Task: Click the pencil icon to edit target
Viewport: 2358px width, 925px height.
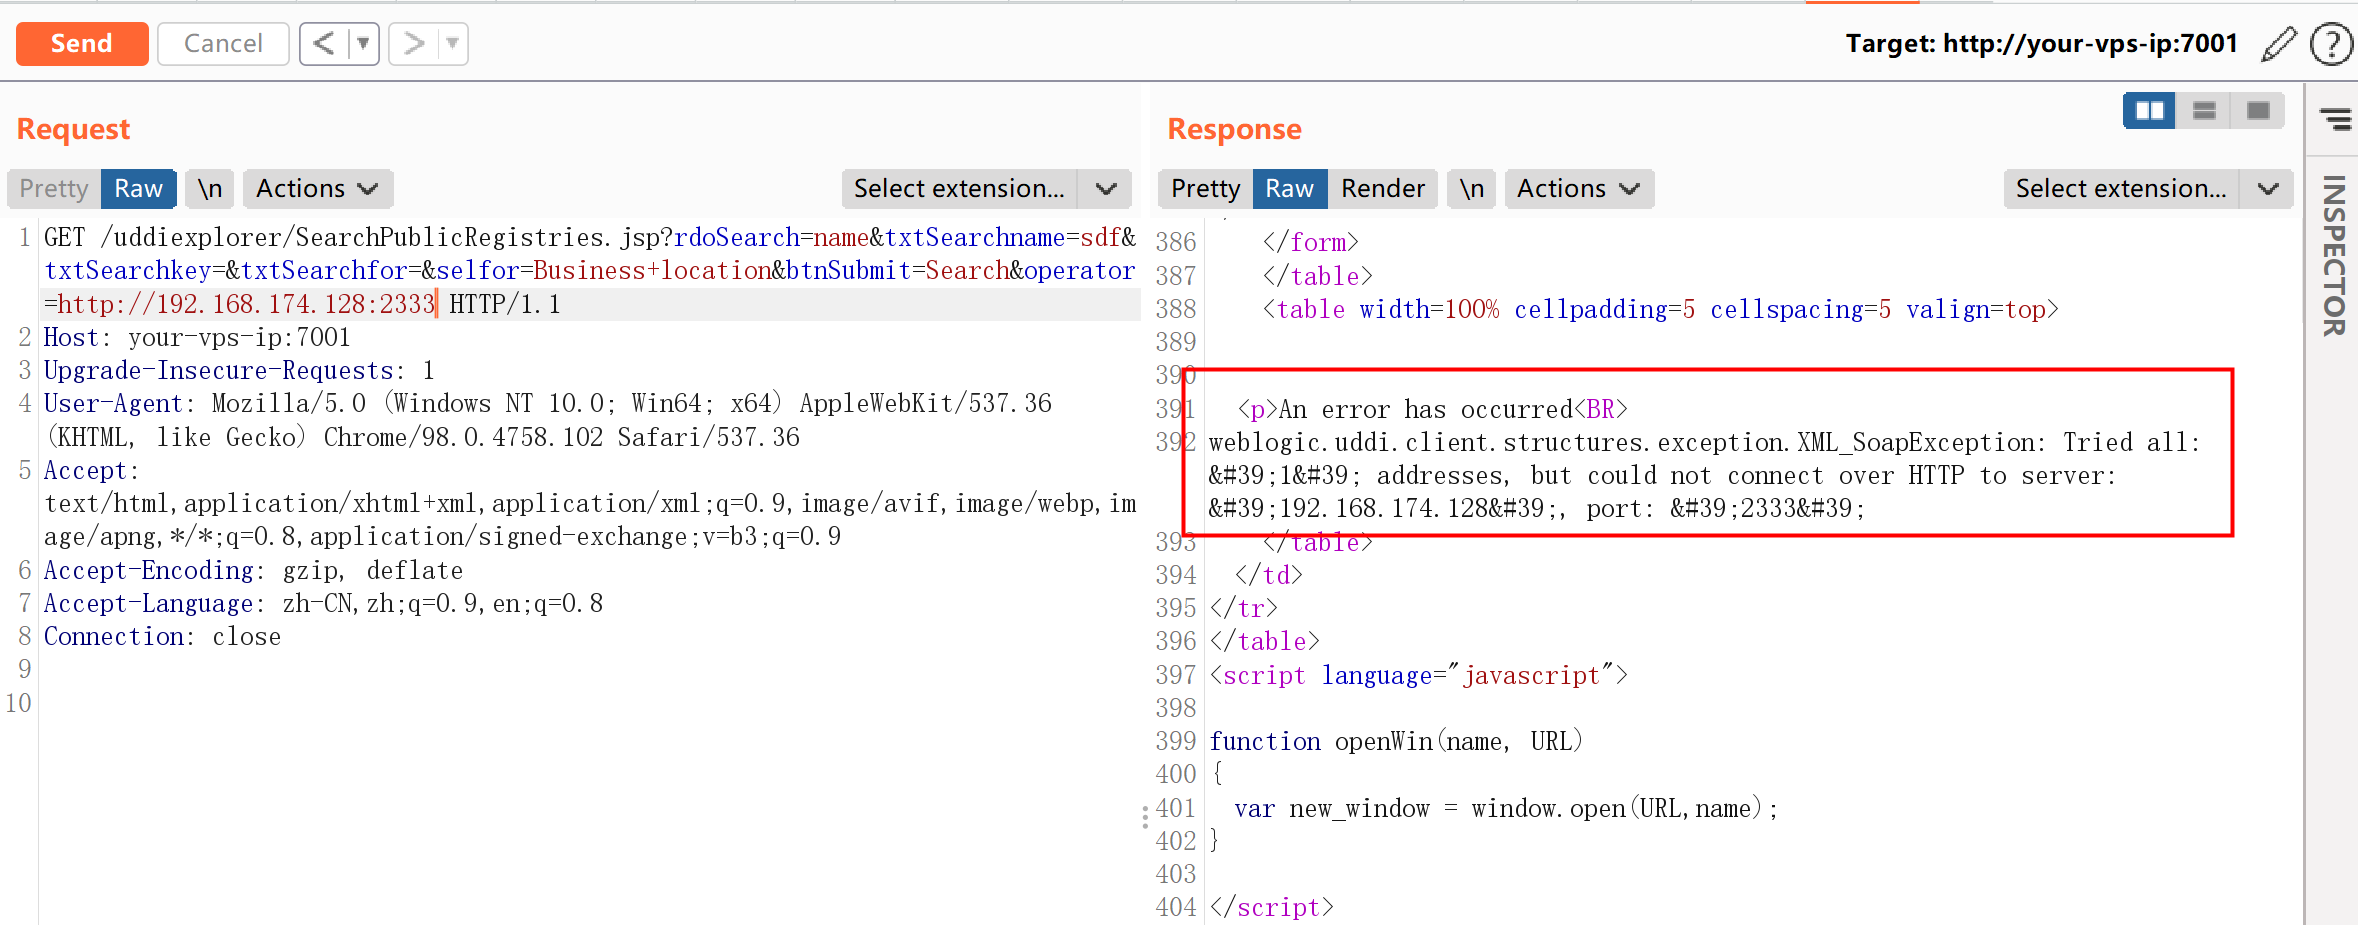Action: (2278, 45)
